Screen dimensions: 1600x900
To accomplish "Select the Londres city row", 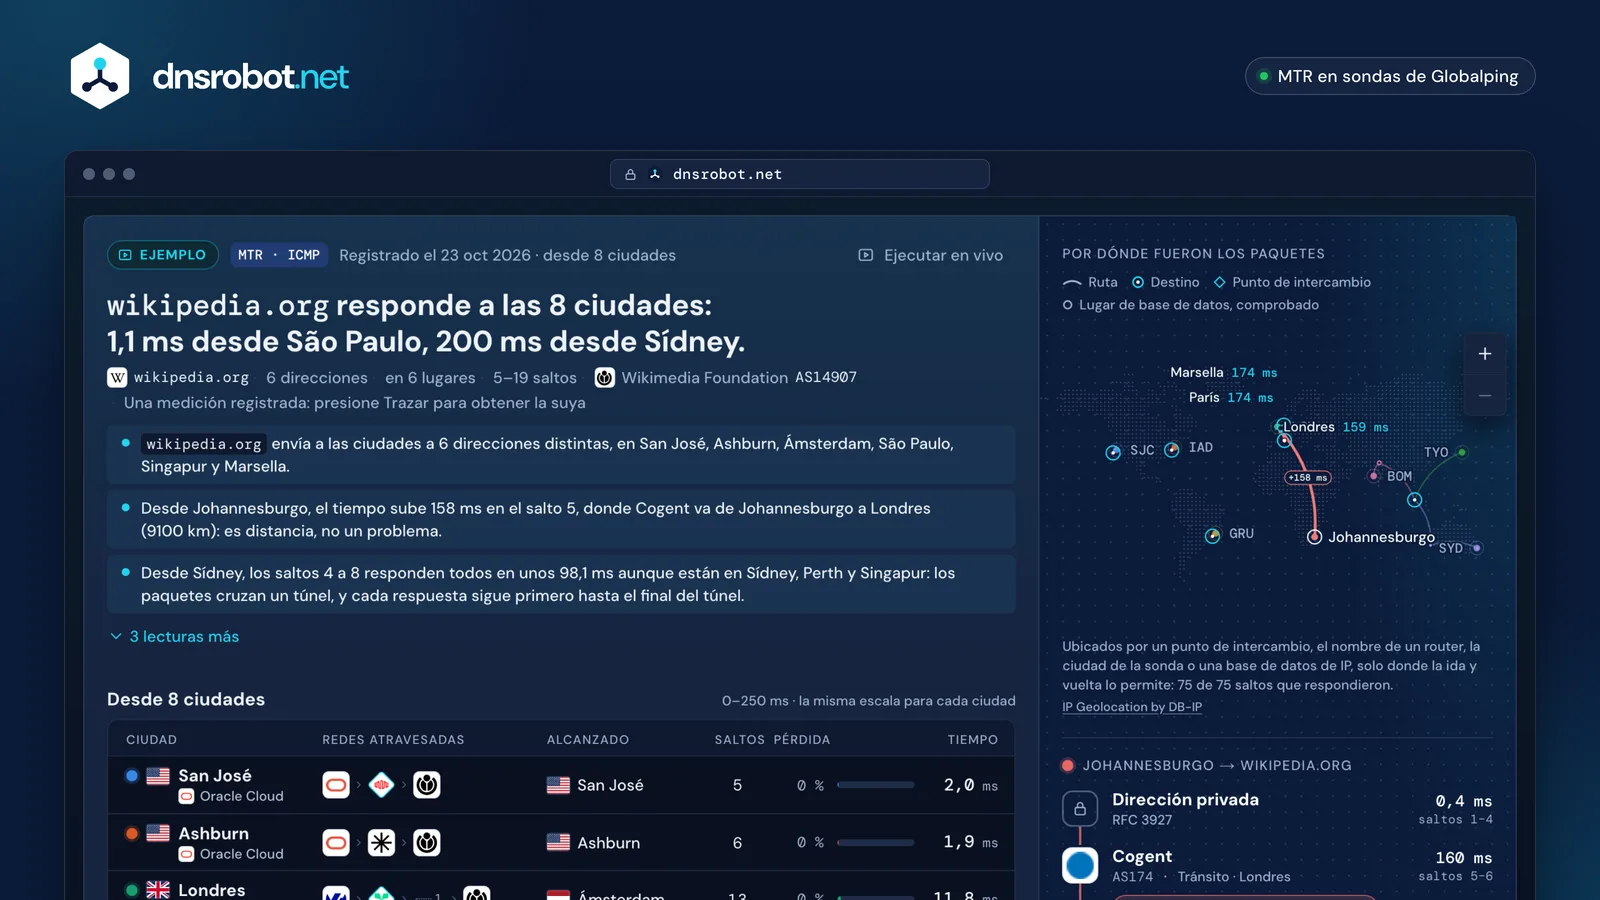I will coord(561,886).
